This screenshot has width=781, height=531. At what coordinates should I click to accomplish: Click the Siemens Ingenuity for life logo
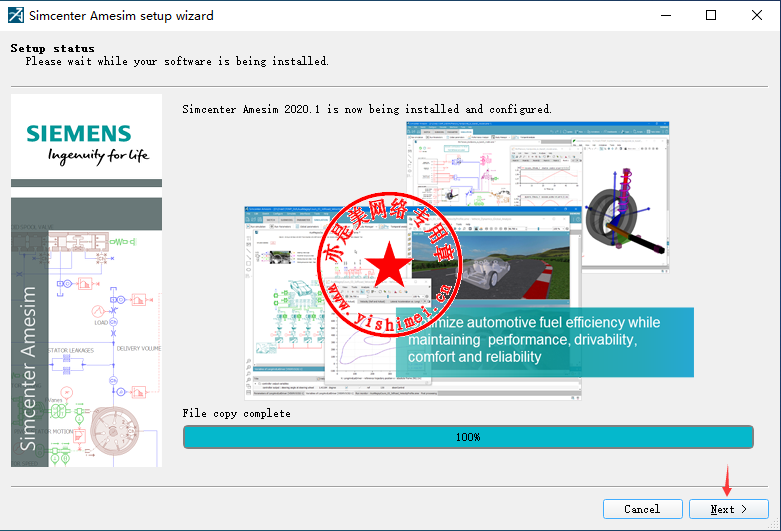(x=87, y=143)
